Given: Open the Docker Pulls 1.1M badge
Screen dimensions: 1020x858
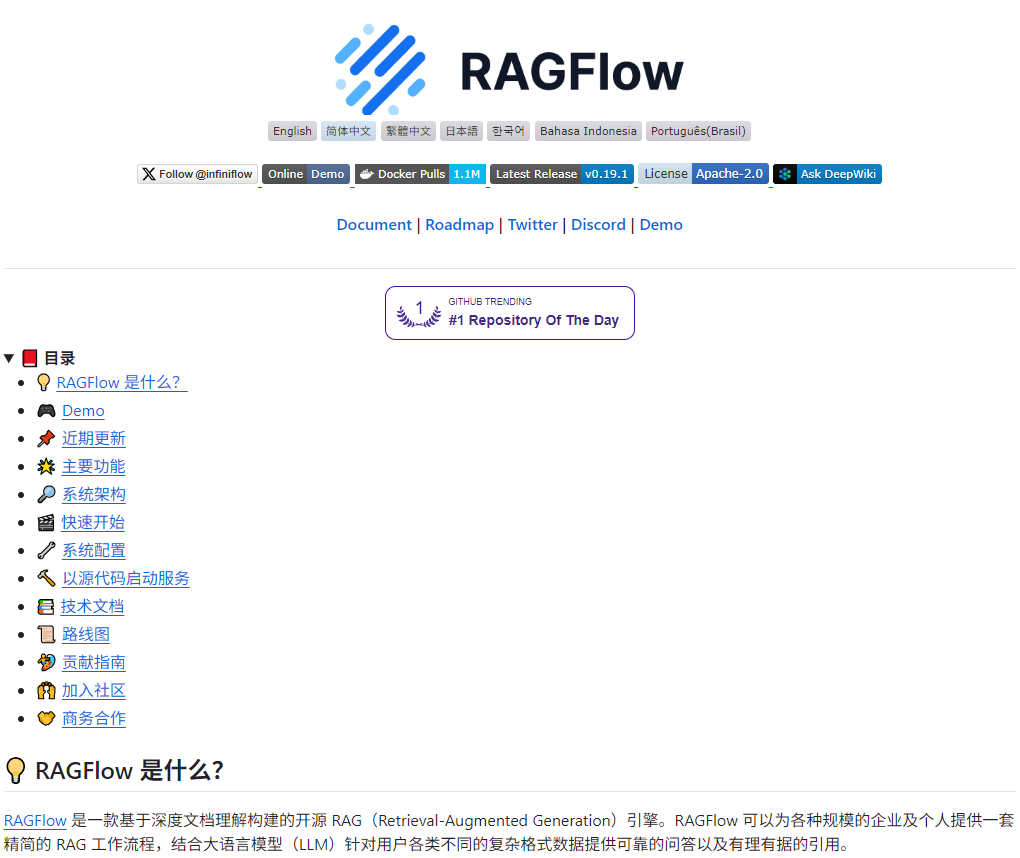Looking at the screenshot, I should 420,174.
